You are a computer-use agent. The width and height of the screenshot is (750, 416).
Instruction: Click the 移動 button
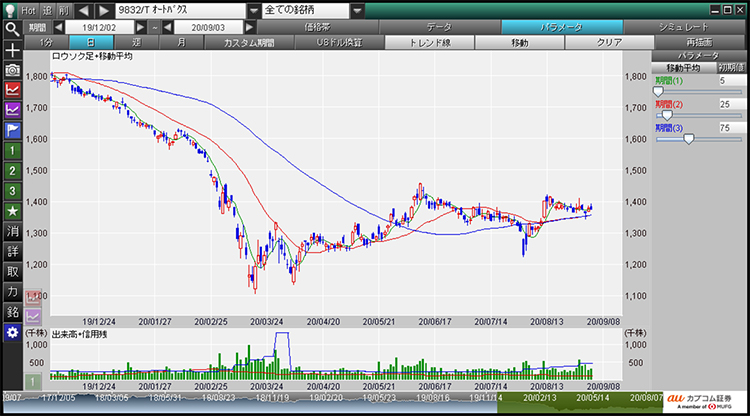click(519, 43)
